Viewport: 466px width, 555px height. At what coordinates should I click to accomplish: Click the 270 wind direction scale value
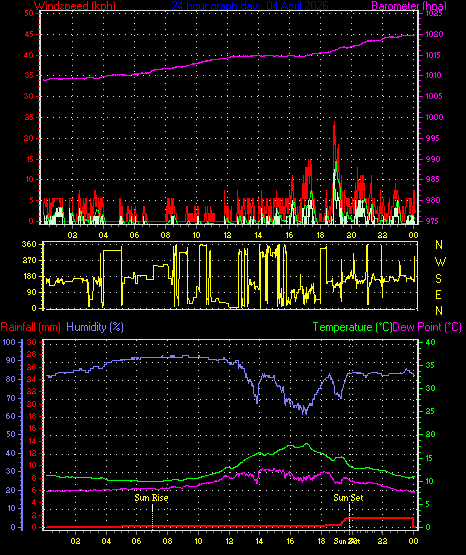(x=29, y=261)
